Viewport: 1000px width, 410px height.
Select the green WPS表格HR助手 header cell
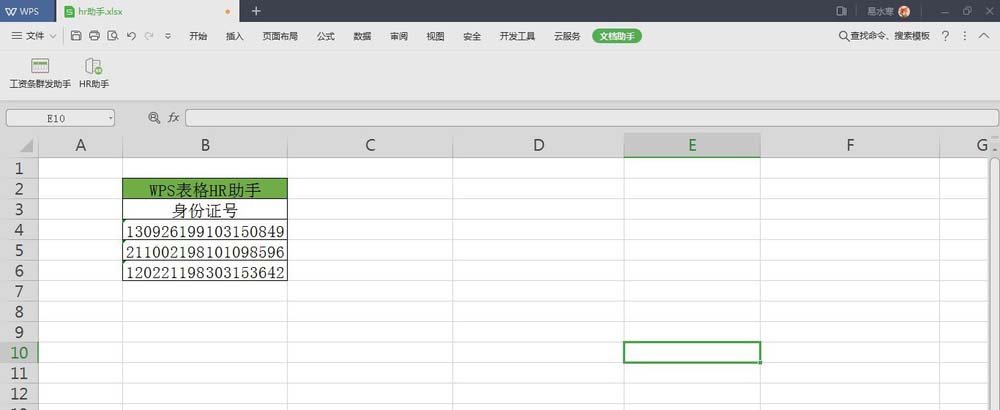(x=205, y=189)
